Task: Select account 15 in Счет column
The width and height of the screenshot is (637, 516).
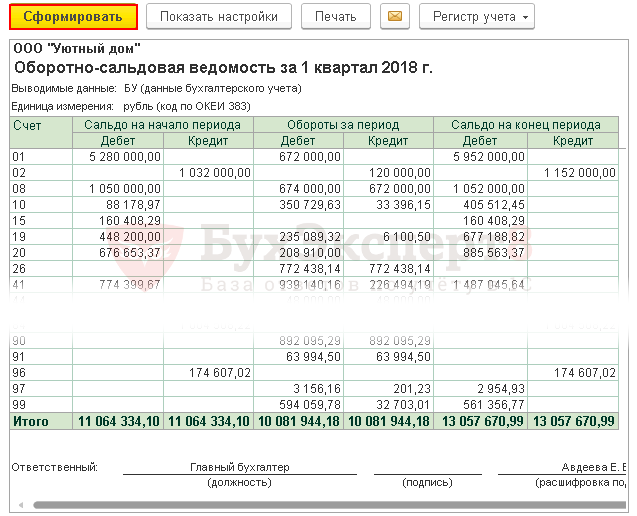Action: pos(41,221)
